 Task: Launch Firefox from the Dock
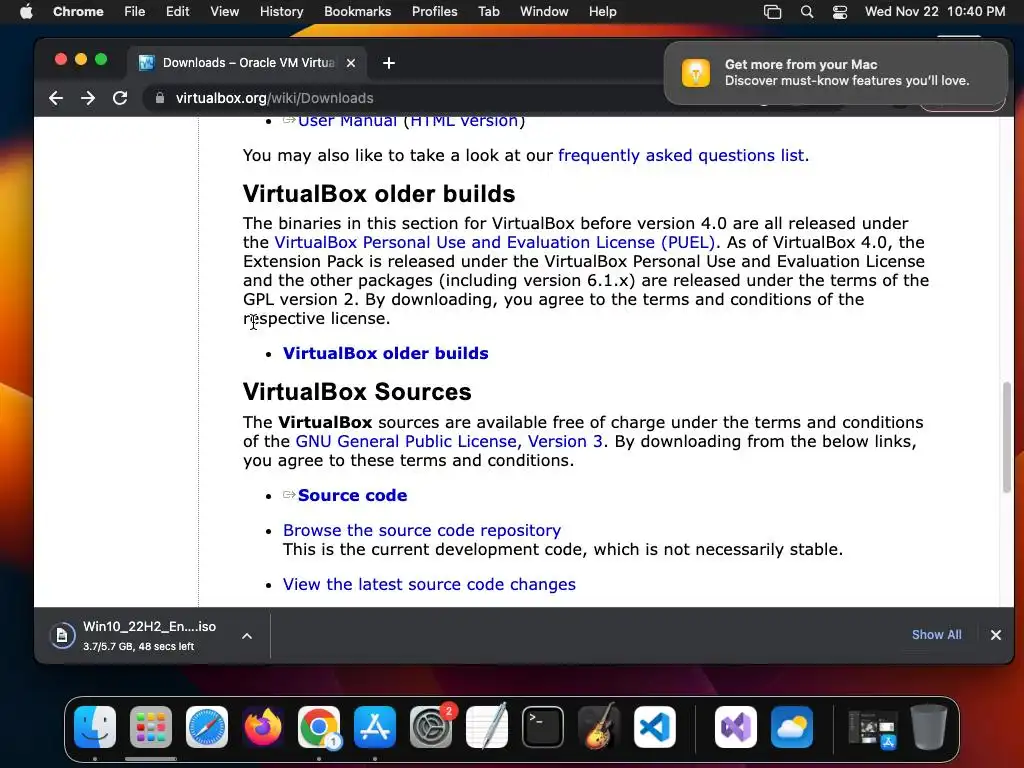(263, 727)
